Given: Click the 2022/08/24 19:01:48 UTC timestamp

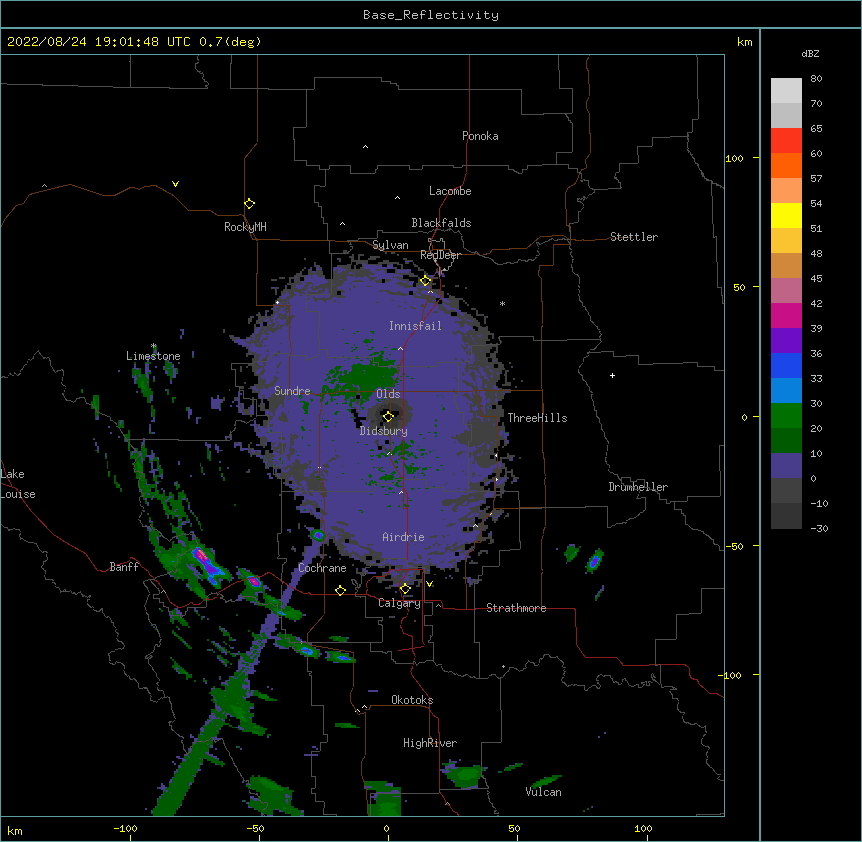Looking at the screenshot, I should point(98,42).
